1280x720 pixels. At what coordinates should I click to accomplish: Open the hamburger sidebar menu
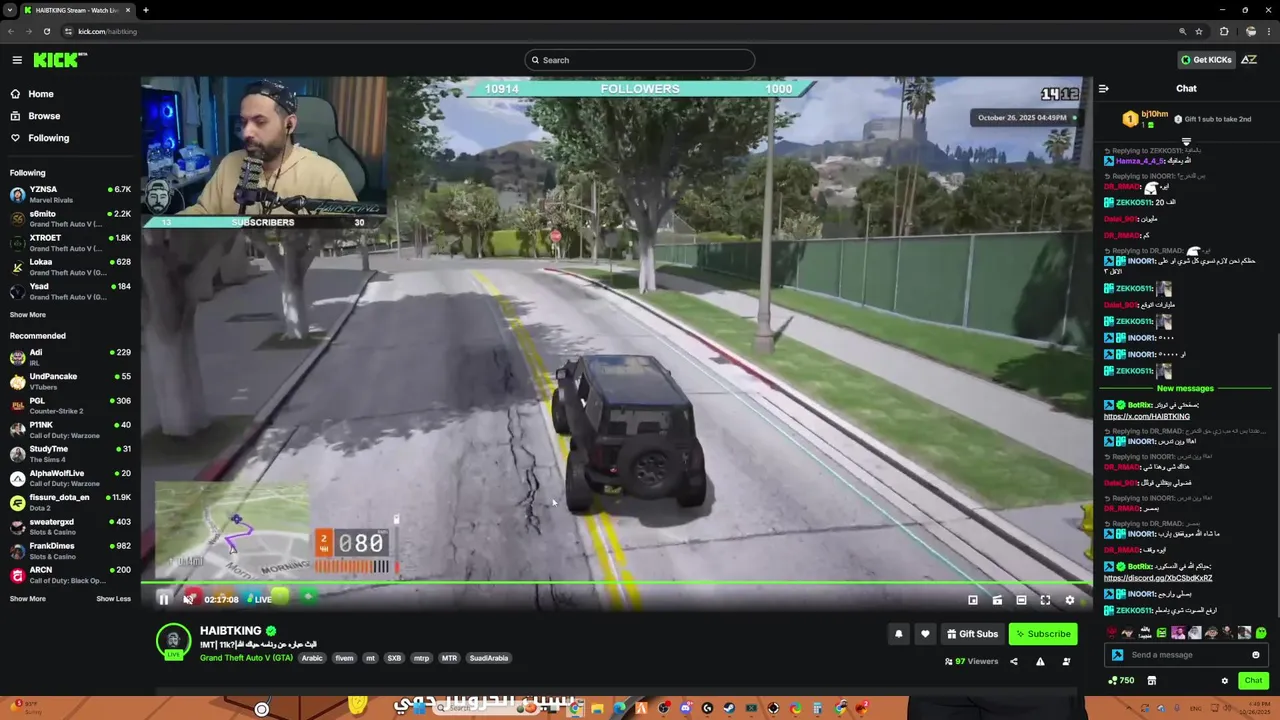coord(17,60)
